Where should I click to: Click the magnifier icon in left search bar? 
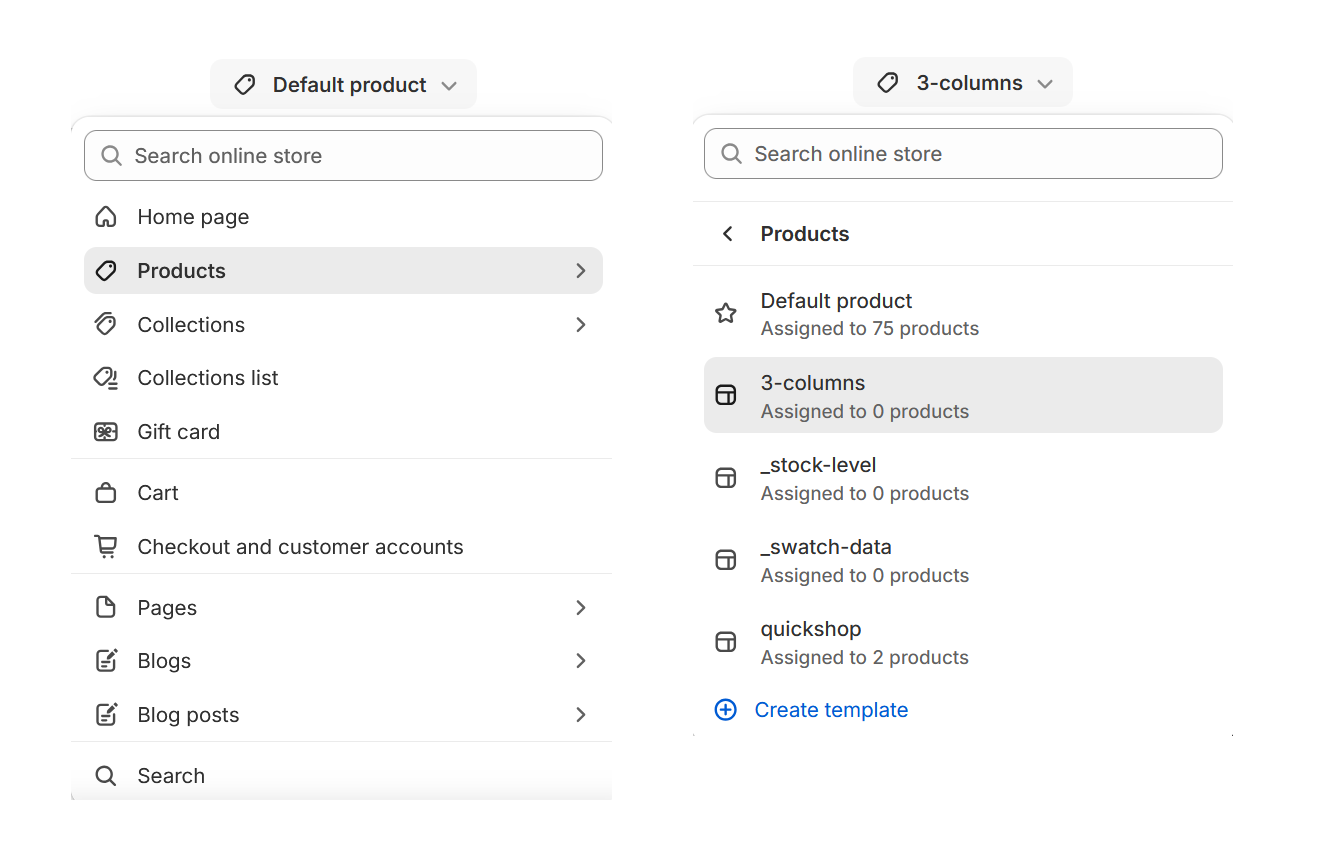point(111,156)
